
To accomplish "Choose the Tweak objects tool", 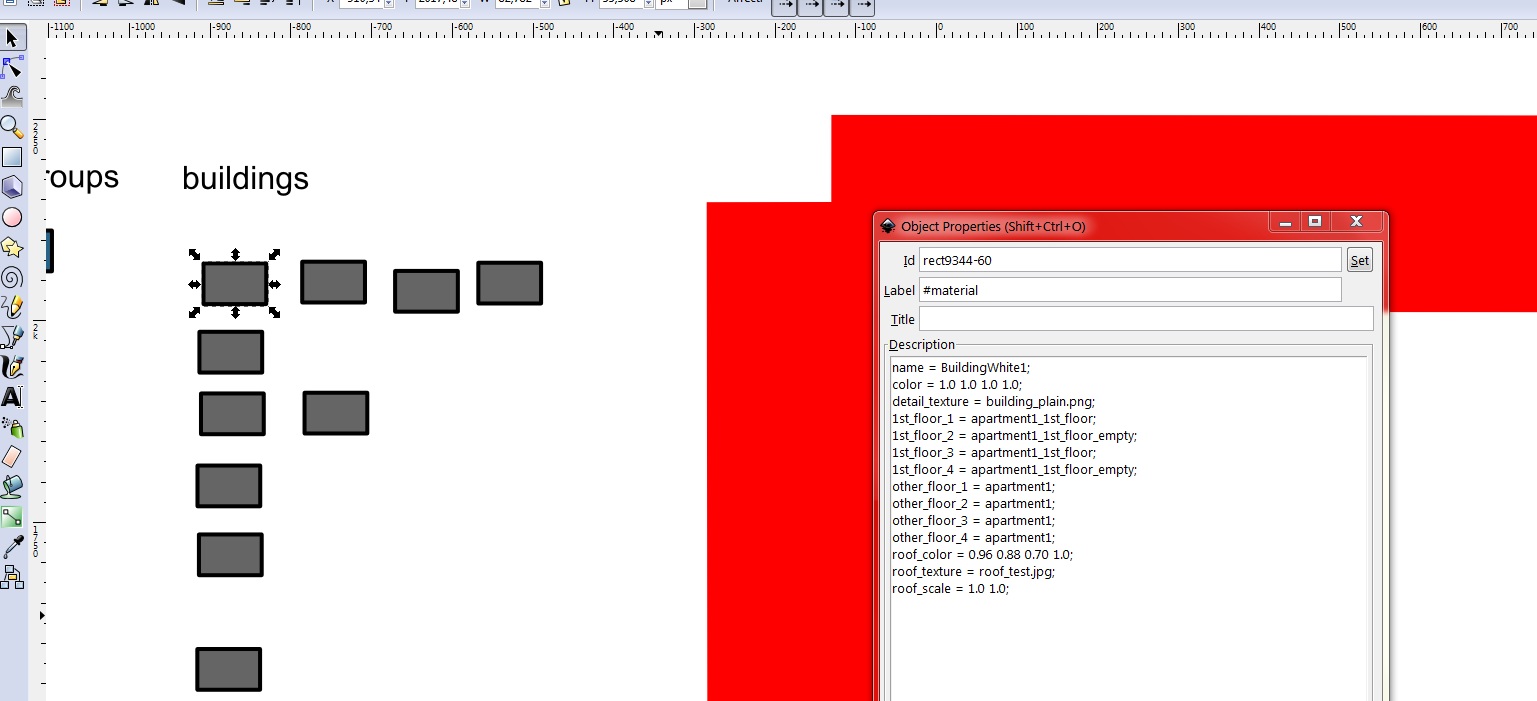I will (12, 97).
